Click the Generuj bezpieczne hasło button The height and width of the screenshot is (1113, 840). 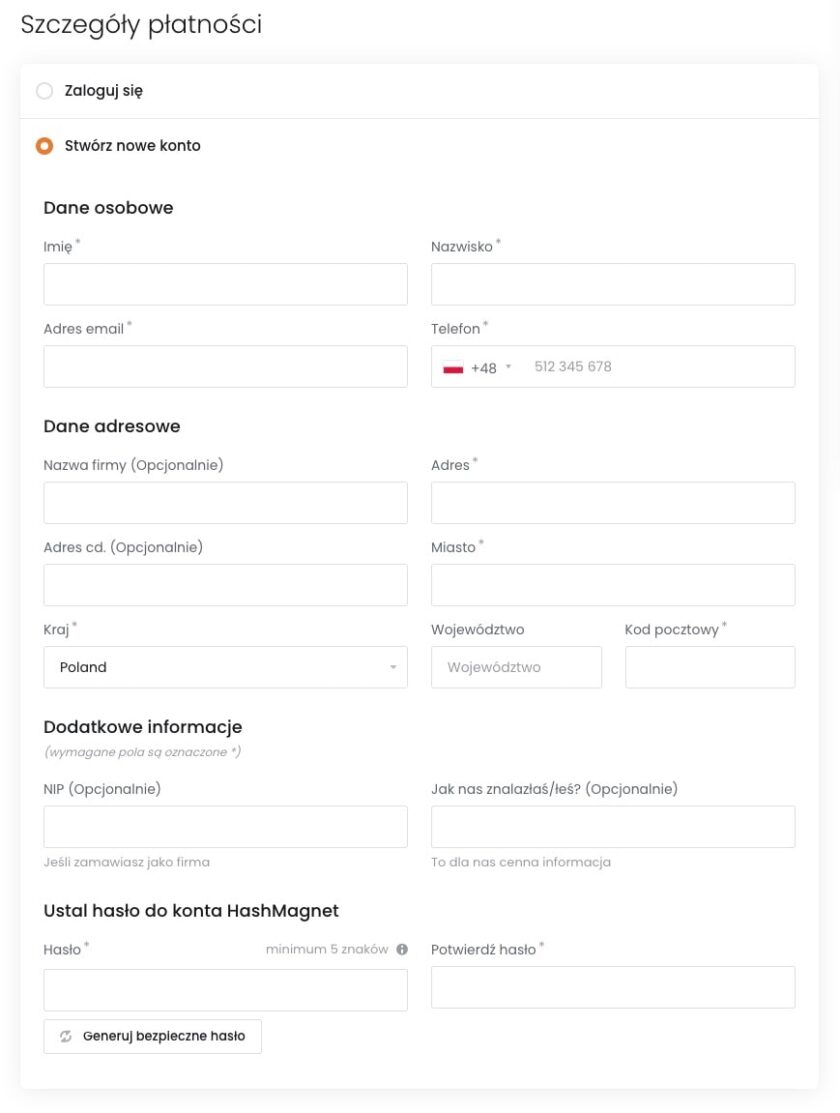point(152,1036)
